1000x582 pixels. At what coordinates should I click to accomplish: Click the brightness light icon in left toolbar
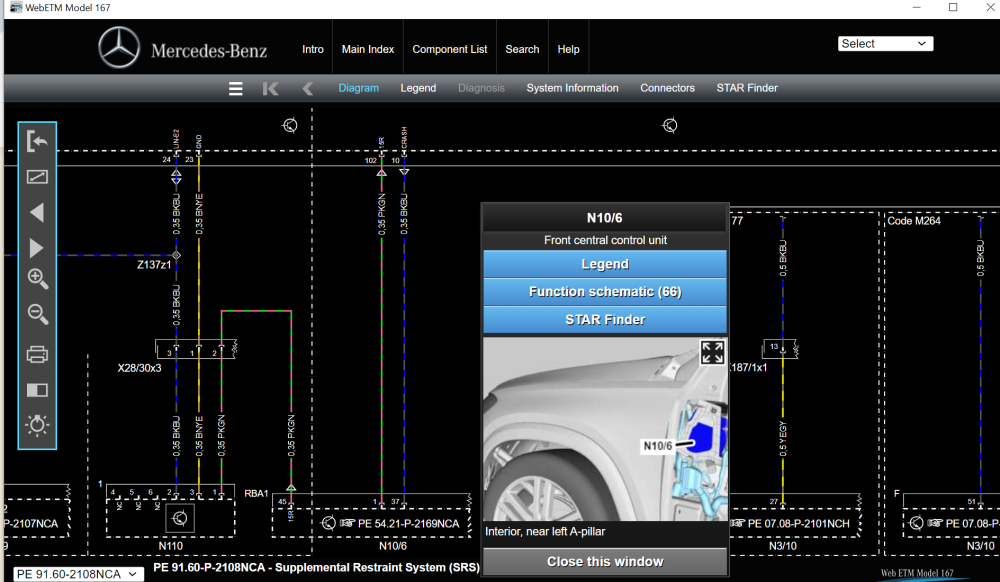[x=37, y=425]
